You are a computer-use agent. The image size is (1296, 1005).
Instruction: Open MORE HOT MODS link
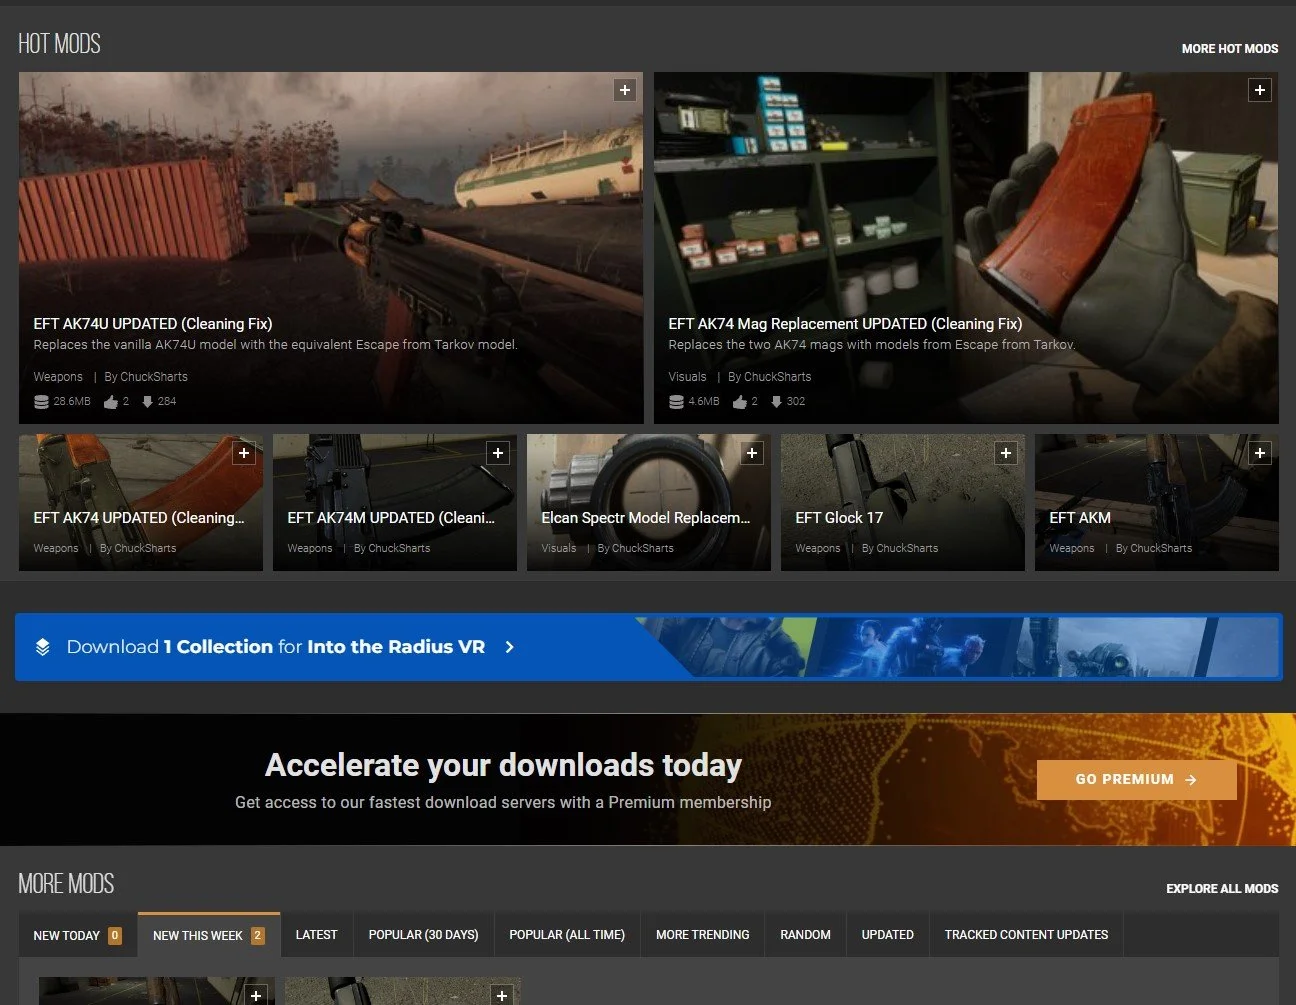1230,48
